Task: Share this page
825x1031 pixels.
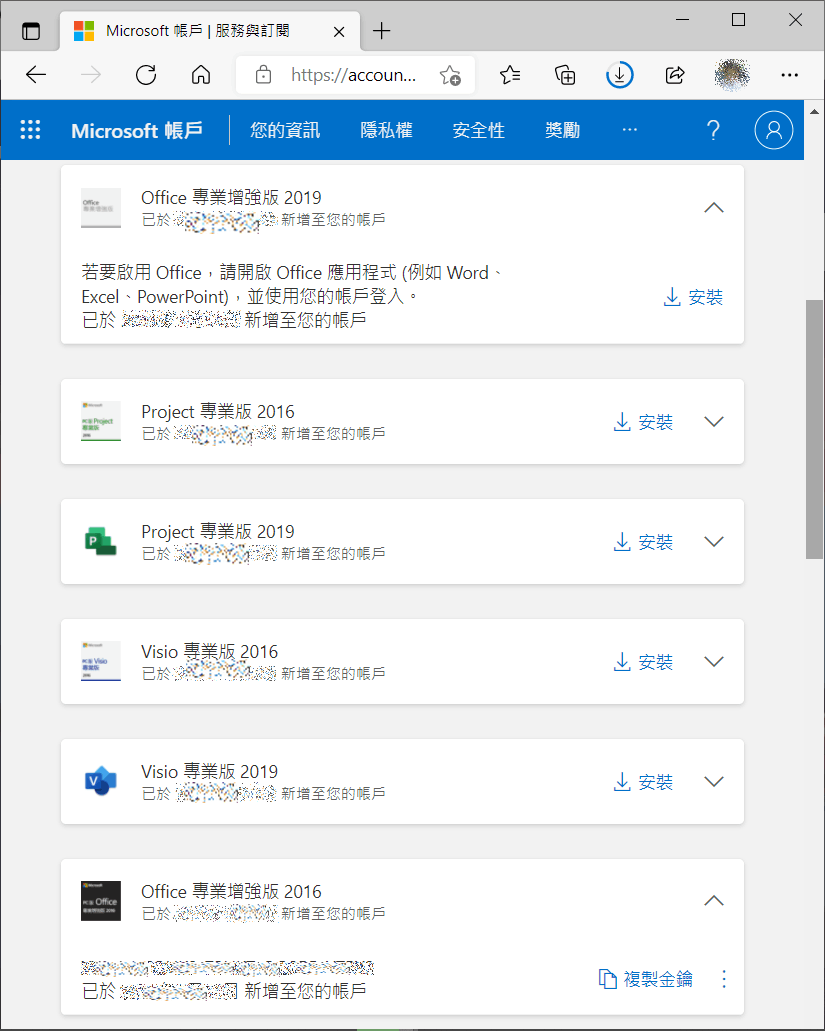Action: [675, 75]
